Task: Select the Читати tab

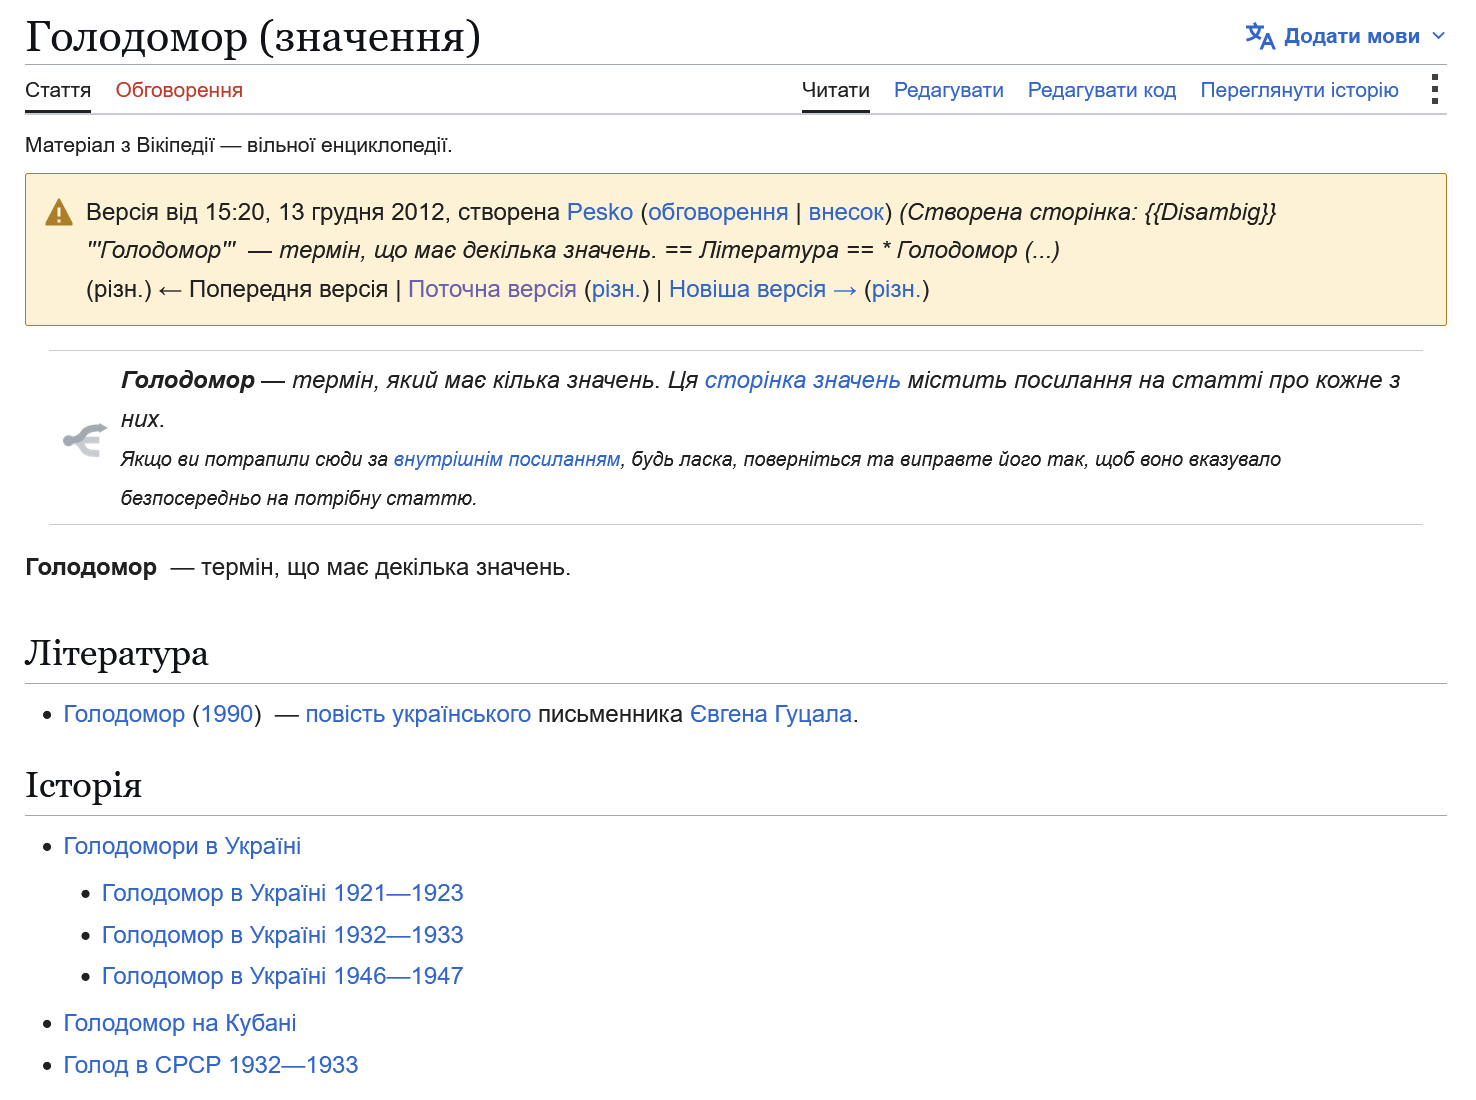Action: 836,90
